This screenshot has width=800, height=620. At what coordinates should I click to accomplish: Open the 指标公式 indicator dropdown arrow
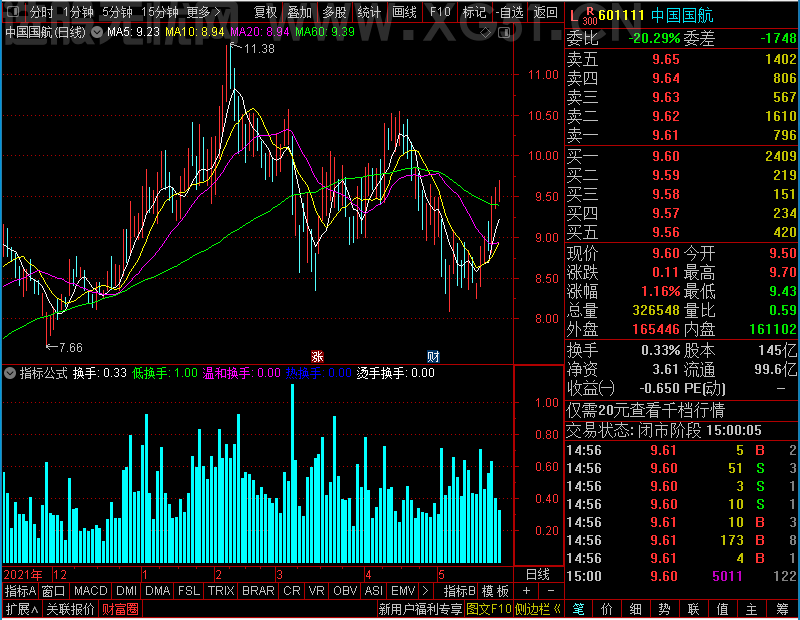(10, 373)
